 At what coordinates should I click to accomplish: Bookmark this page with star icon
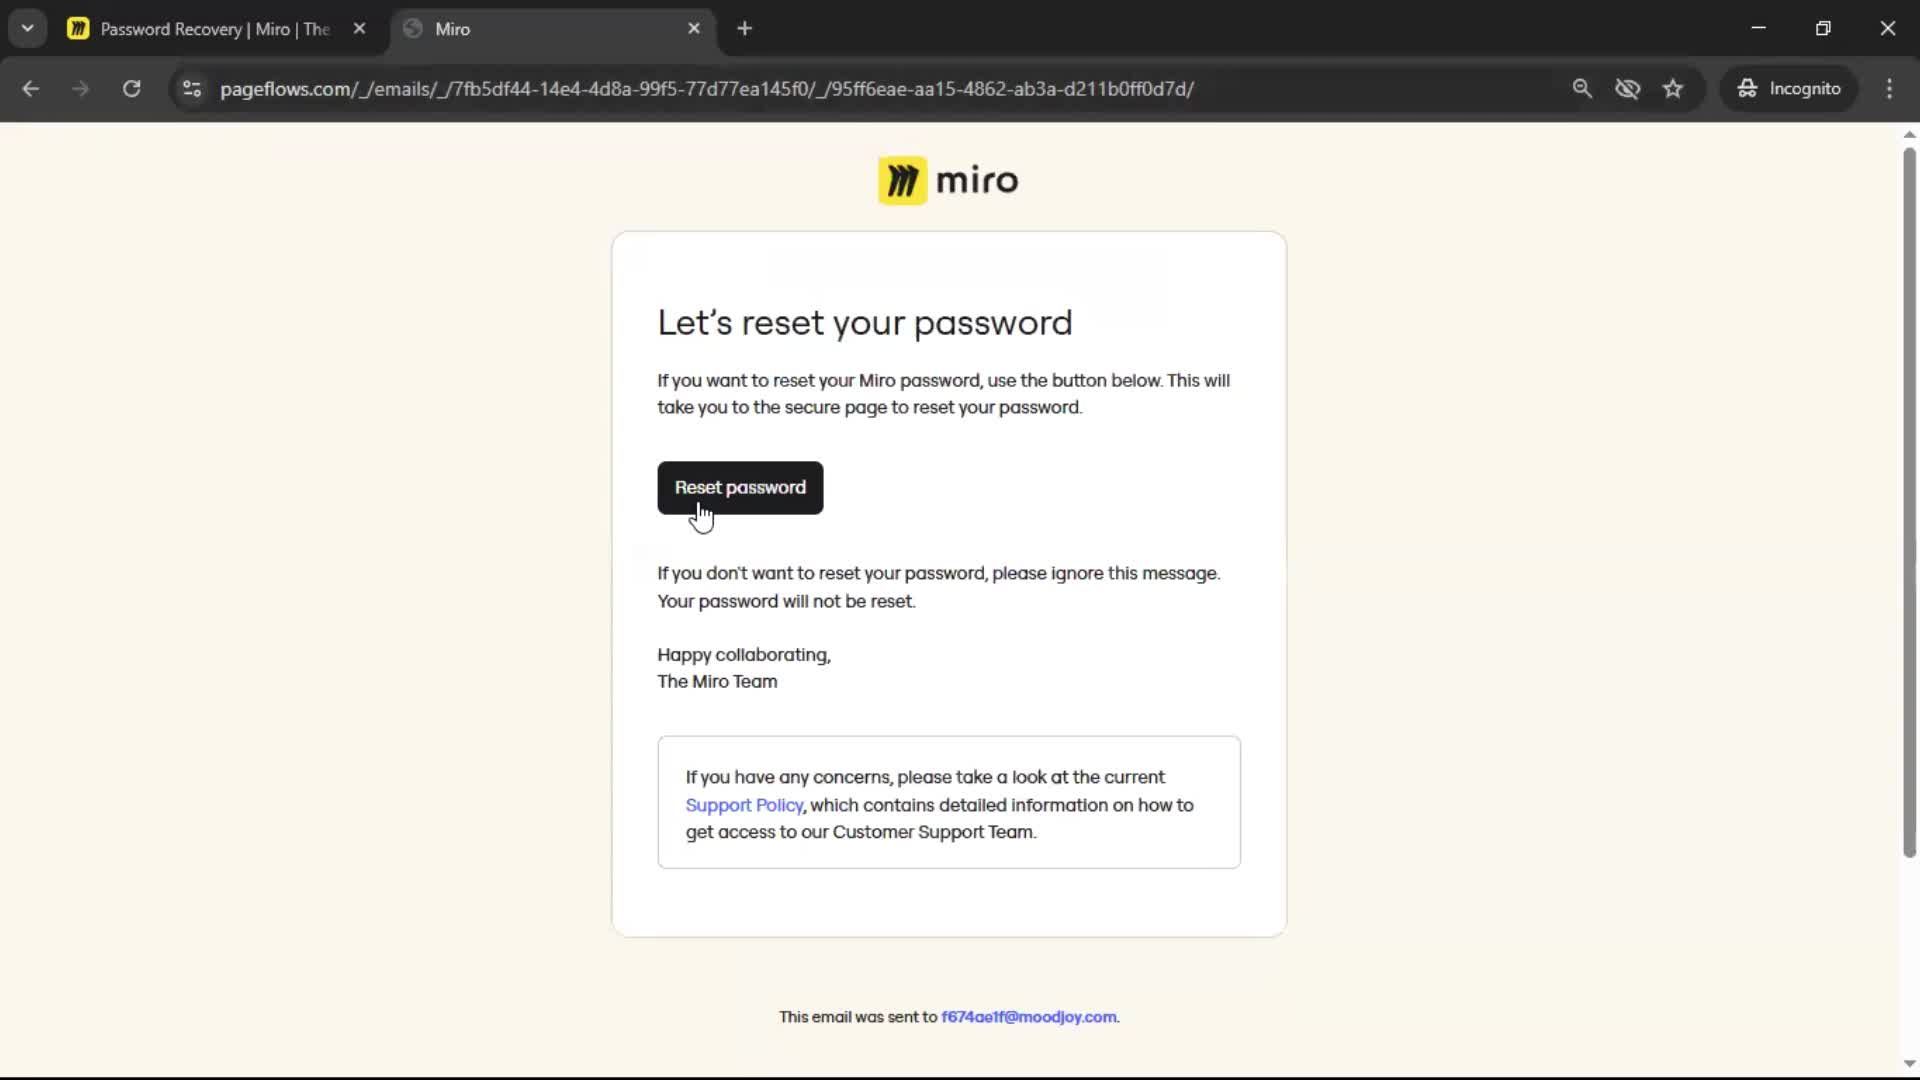pyautogui.click(x=1673, y=89)
